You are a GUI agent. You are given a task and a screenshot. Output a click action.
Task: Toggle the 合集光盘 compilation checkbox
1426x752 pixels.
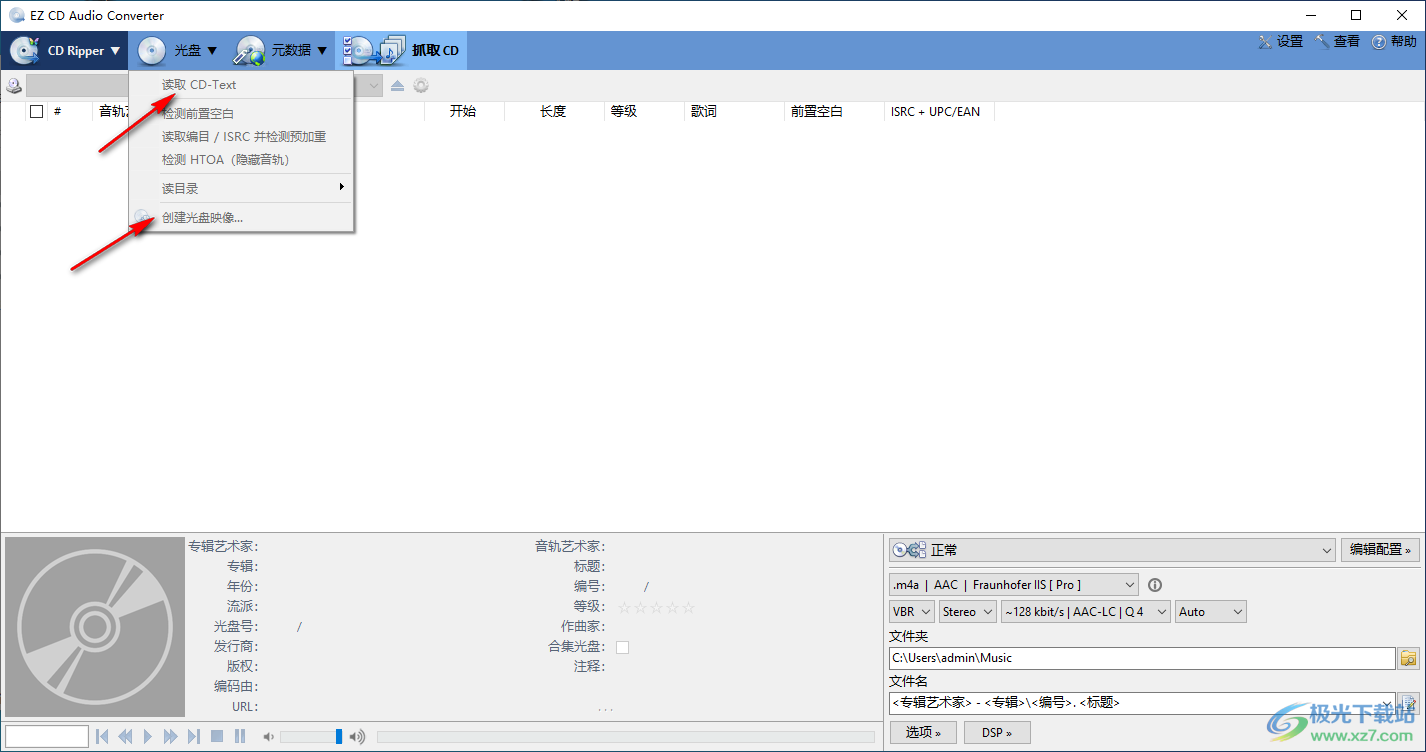pyautogui.click(x=622, y=647)
